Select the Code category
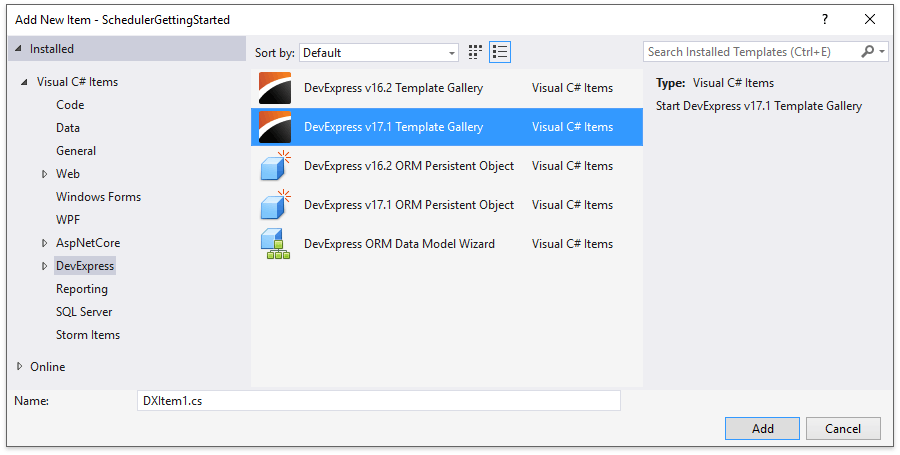 tap(70, 105)
